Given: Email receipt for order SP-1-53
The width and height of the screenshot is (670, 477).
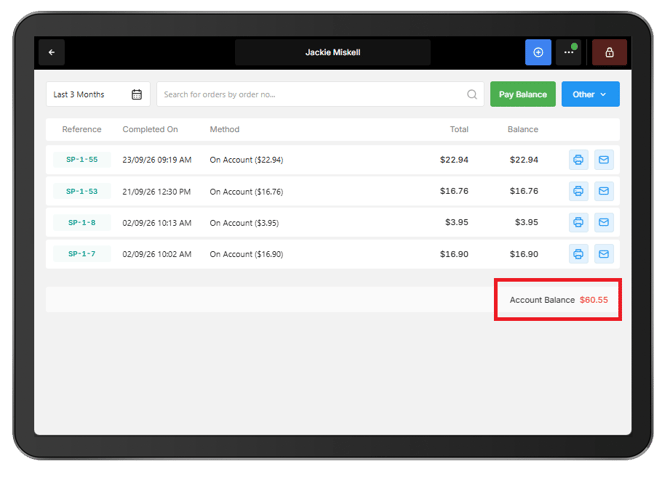Looking at the screenshot, I should click(604, 191).
